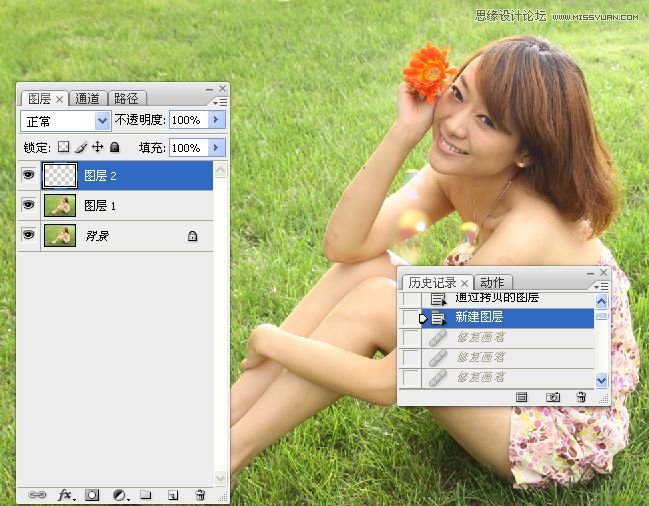Create a new layer group with folder icon
Screen dimensions: 649x506
[x=146, y=494]
